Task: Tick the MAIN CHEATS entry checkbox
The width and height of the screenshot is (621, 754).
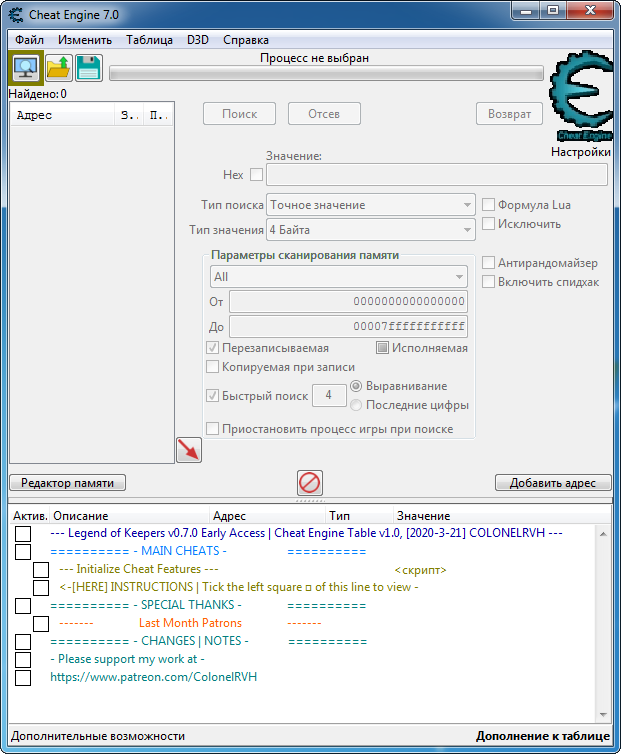Action: (23, 552)
